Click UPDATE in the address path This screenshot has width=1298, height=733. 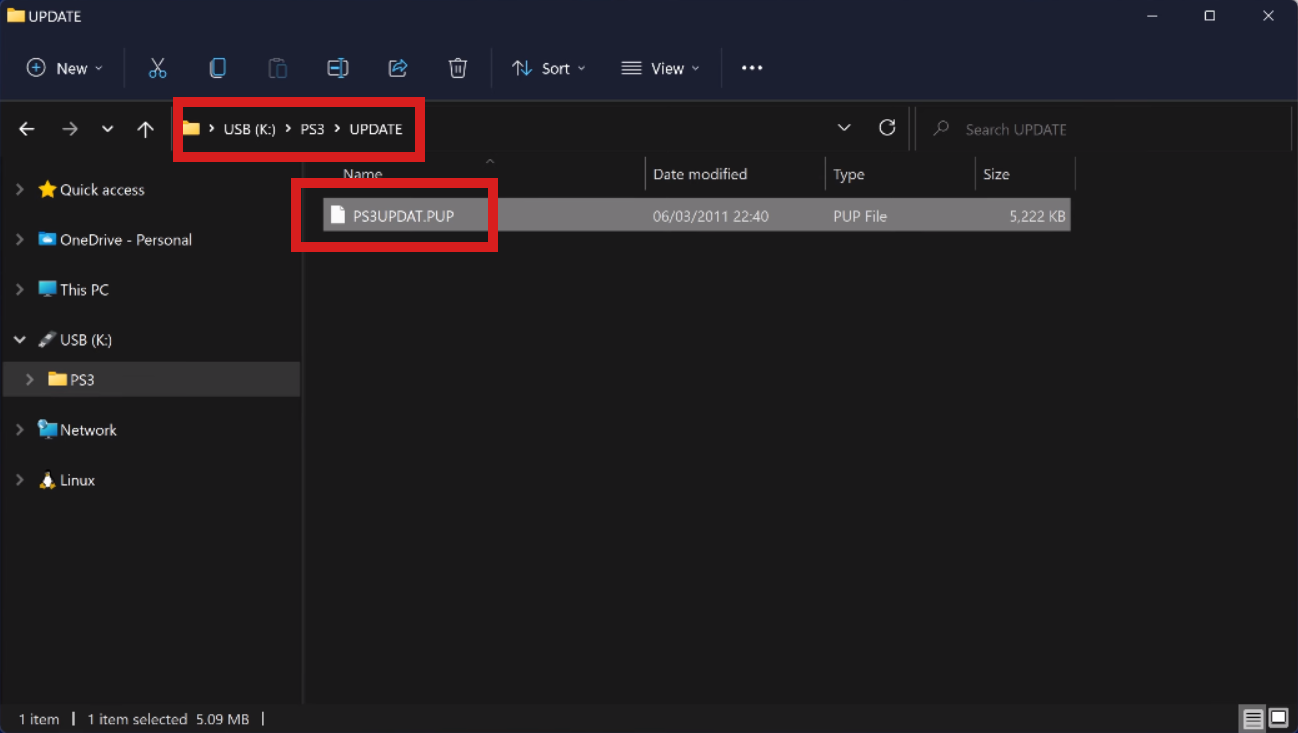(x=376, y=129)
